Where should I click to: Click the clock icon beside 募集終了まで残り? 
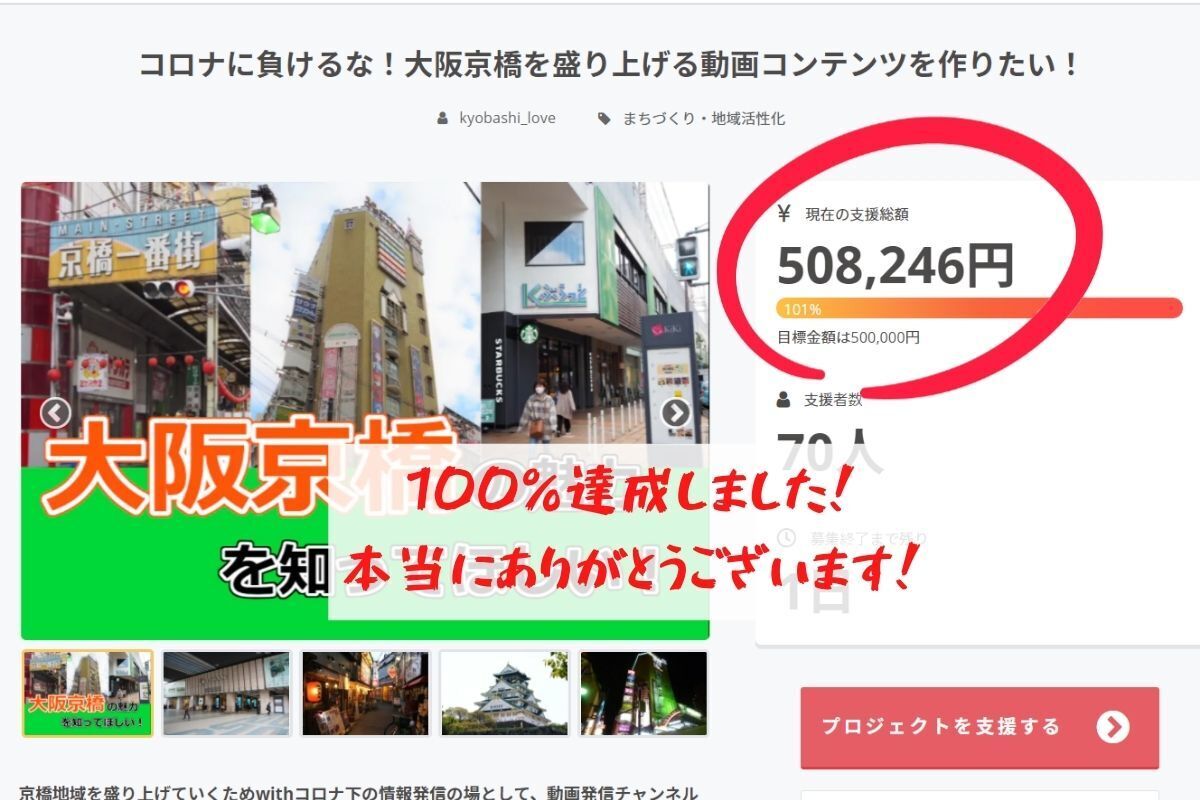coord(786,537)
